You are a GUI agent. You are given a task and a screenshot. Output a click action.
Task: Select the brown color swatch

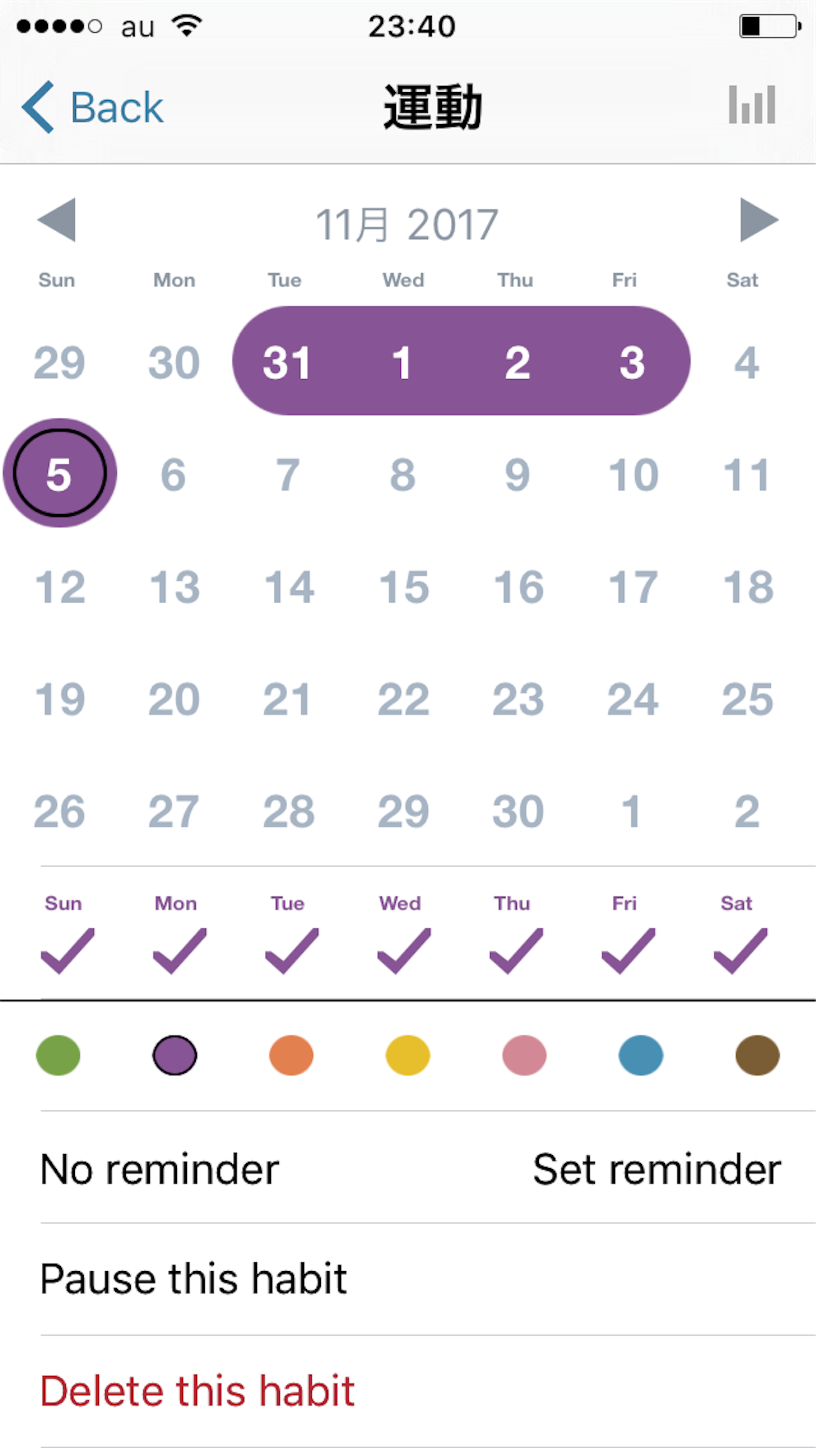pos(757,1055)
